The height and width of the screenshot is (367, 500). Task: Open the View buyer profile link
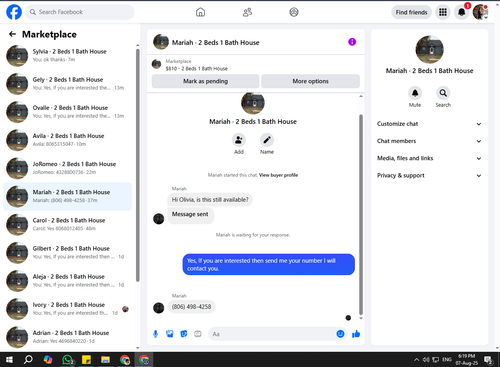(278, 175)
